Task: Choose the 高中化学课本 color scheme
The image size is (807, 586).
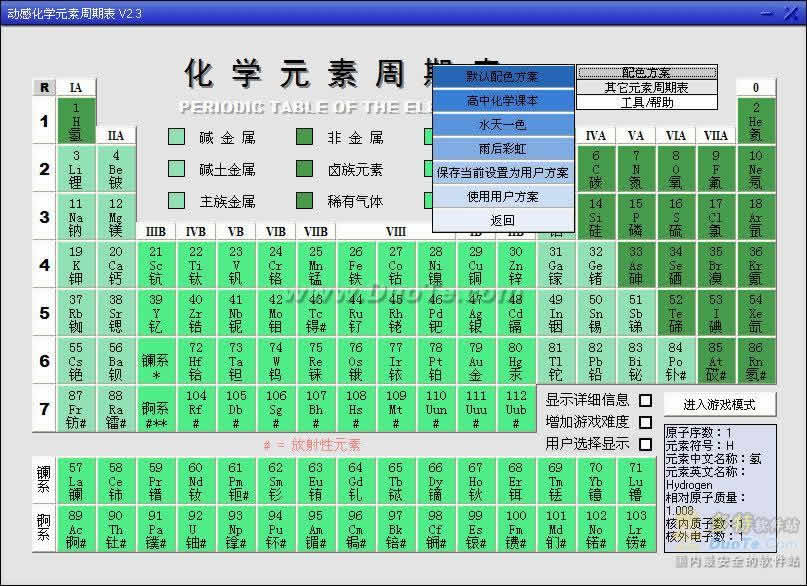Action: [x=503, y=101]
